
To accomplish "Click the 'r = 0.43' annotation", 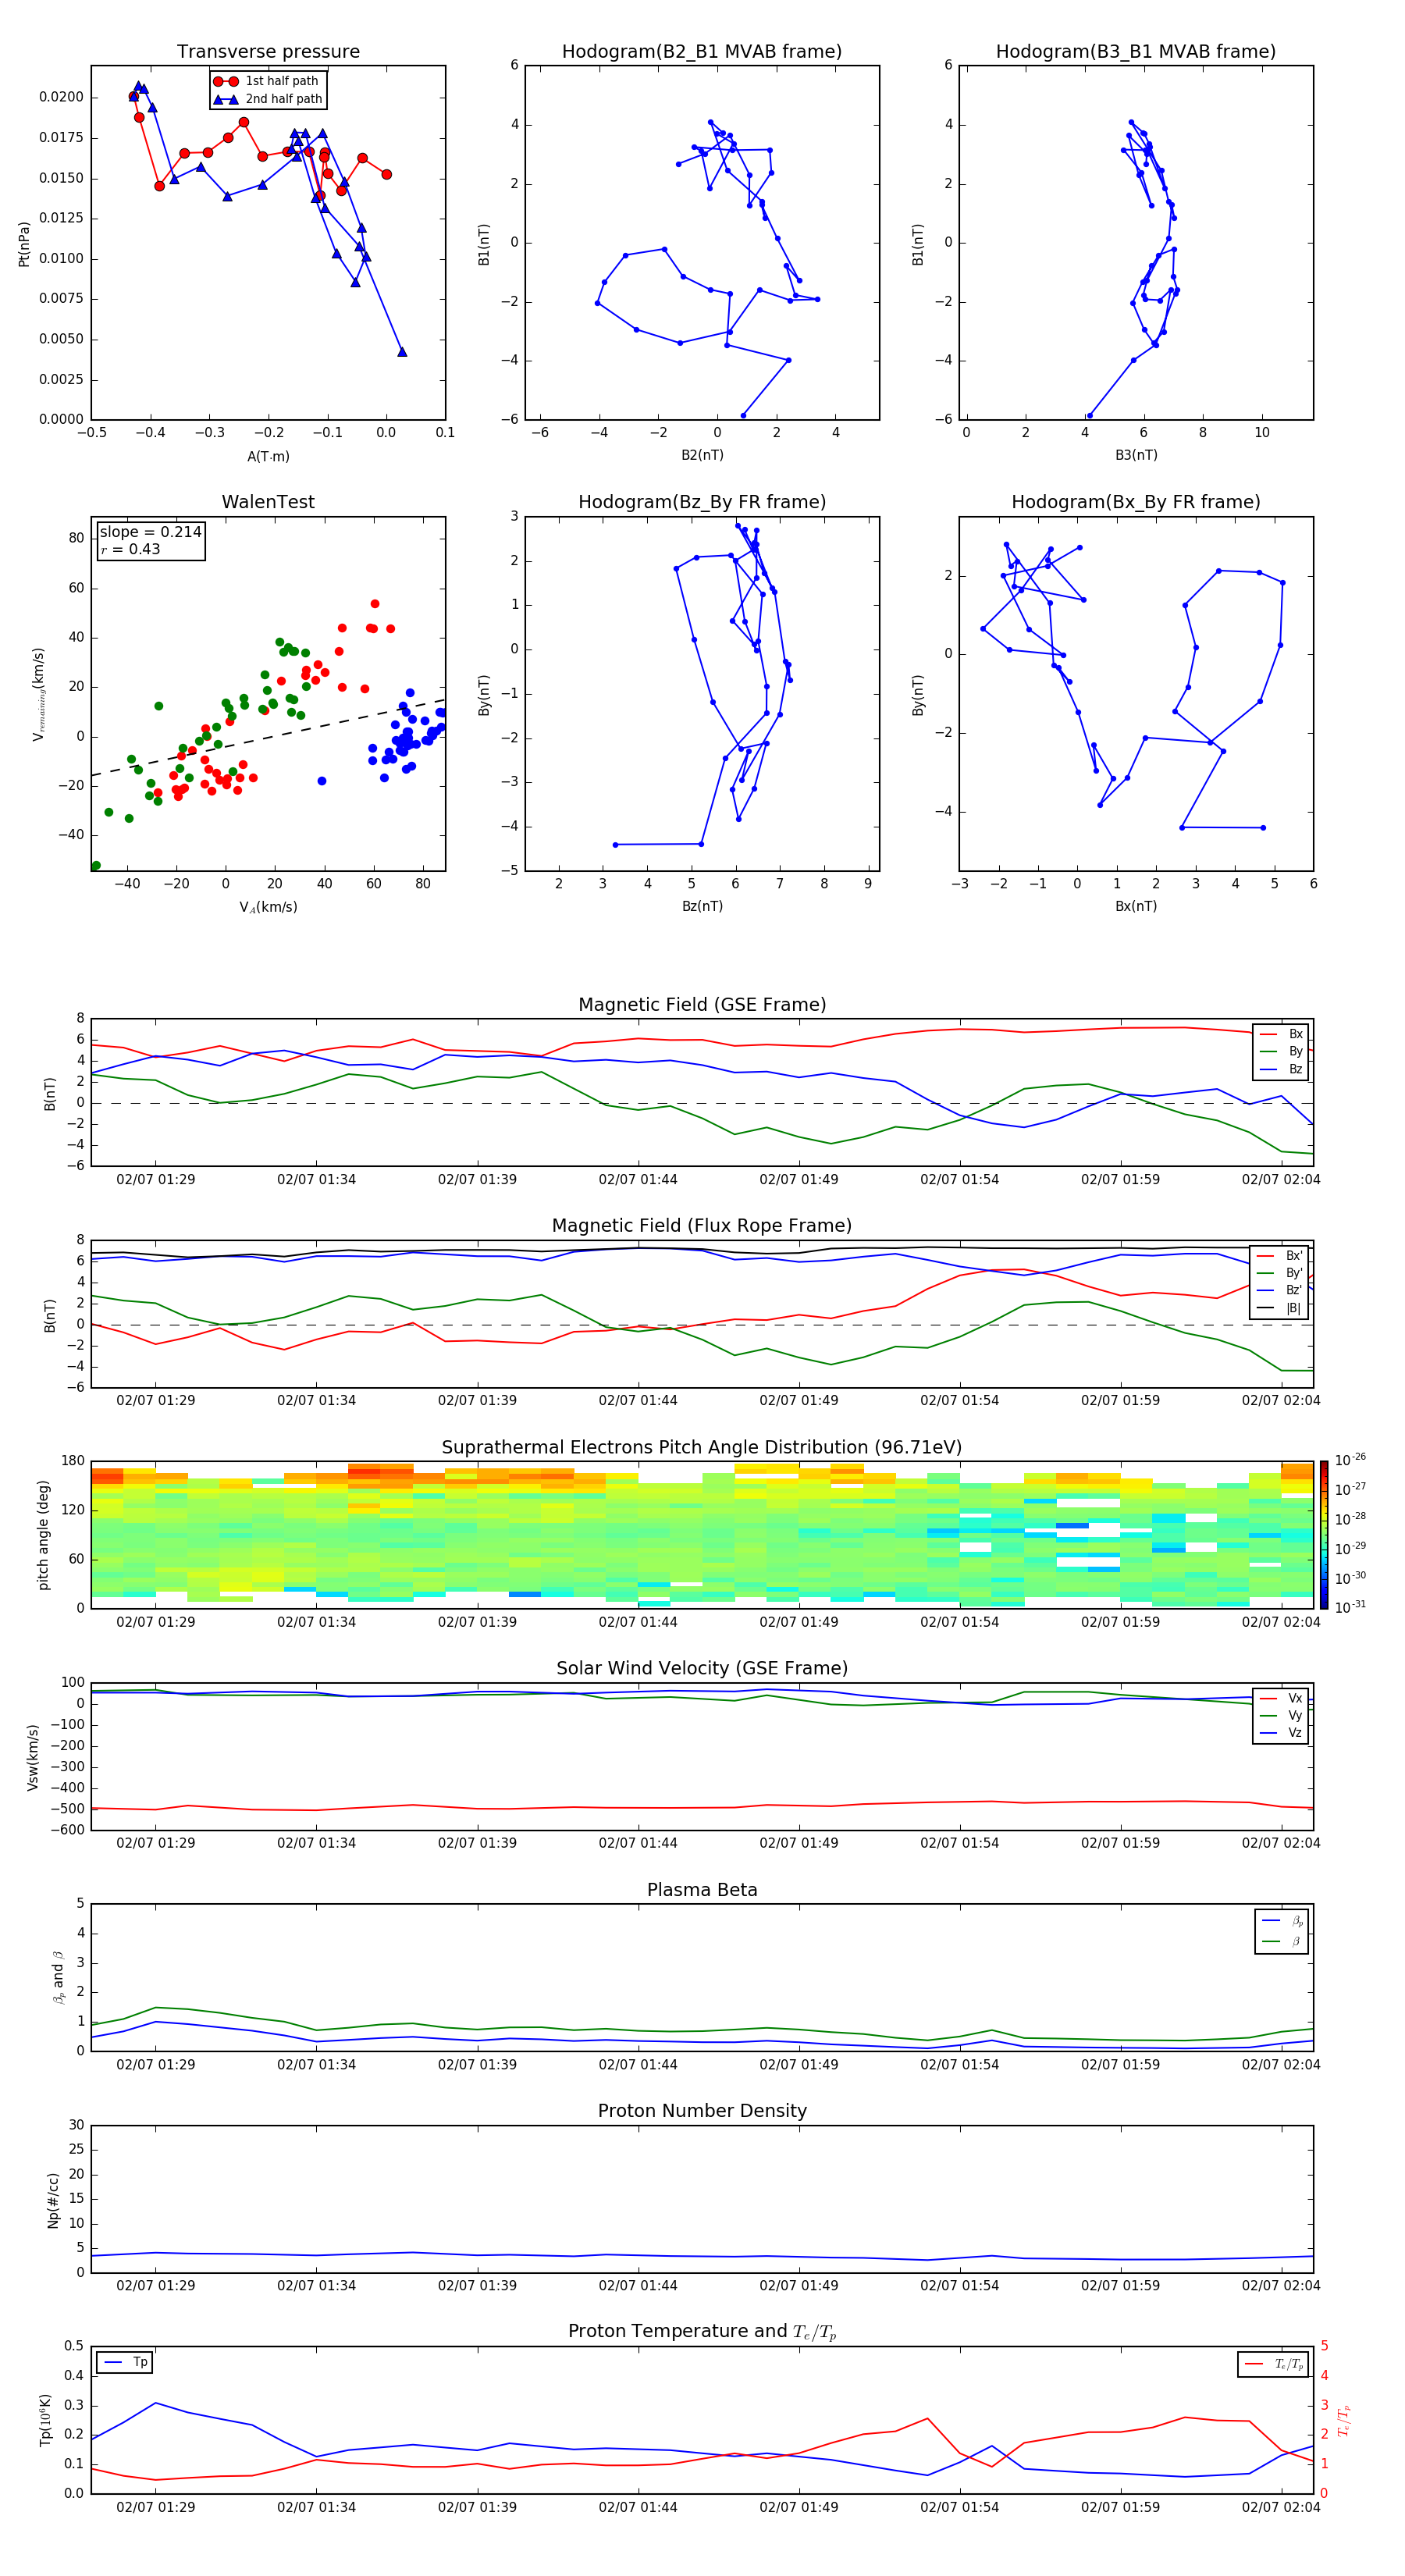I will tap(130, 549).
